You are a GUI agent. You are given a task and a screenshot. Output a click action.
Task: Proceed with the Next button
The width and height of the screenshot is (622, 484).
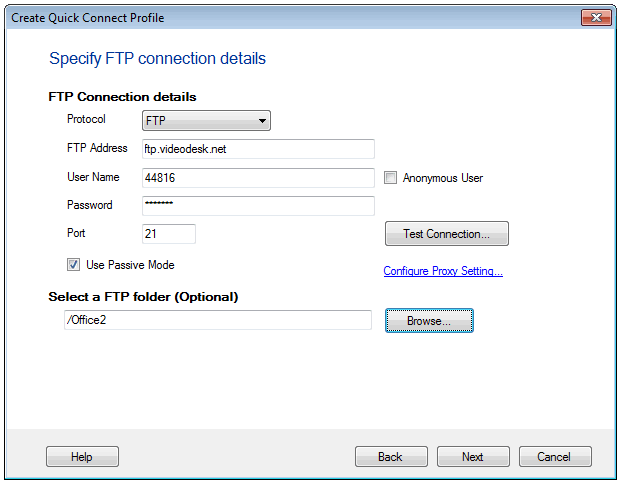tap(473, 456)
